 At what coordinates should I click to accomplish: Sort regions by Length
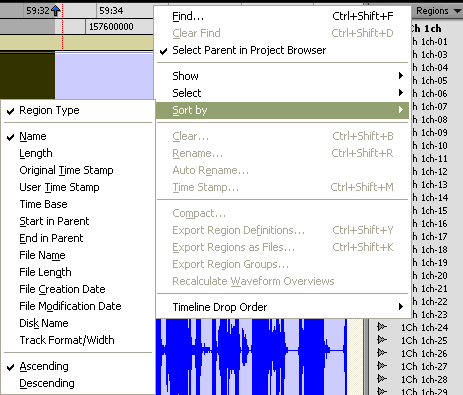pyautogui.click(x=78, y=153)
